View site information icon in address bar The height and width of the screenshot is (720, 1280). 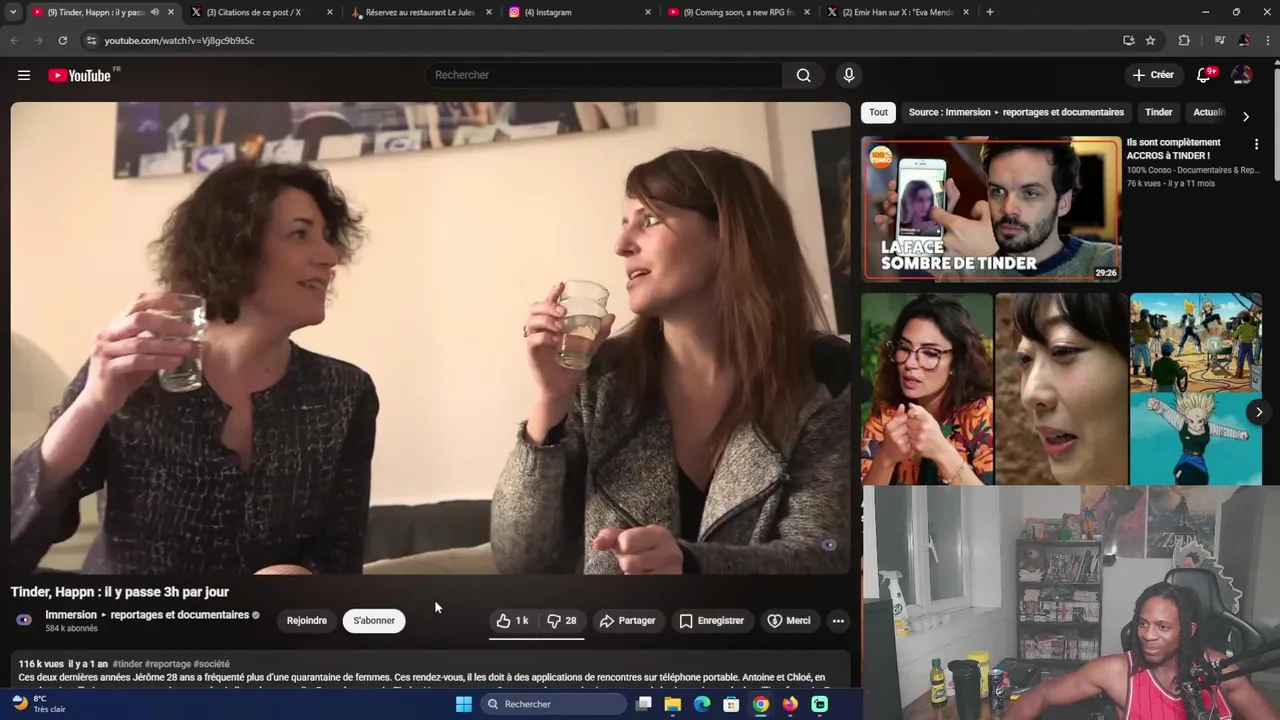click(x=91, y=40)
